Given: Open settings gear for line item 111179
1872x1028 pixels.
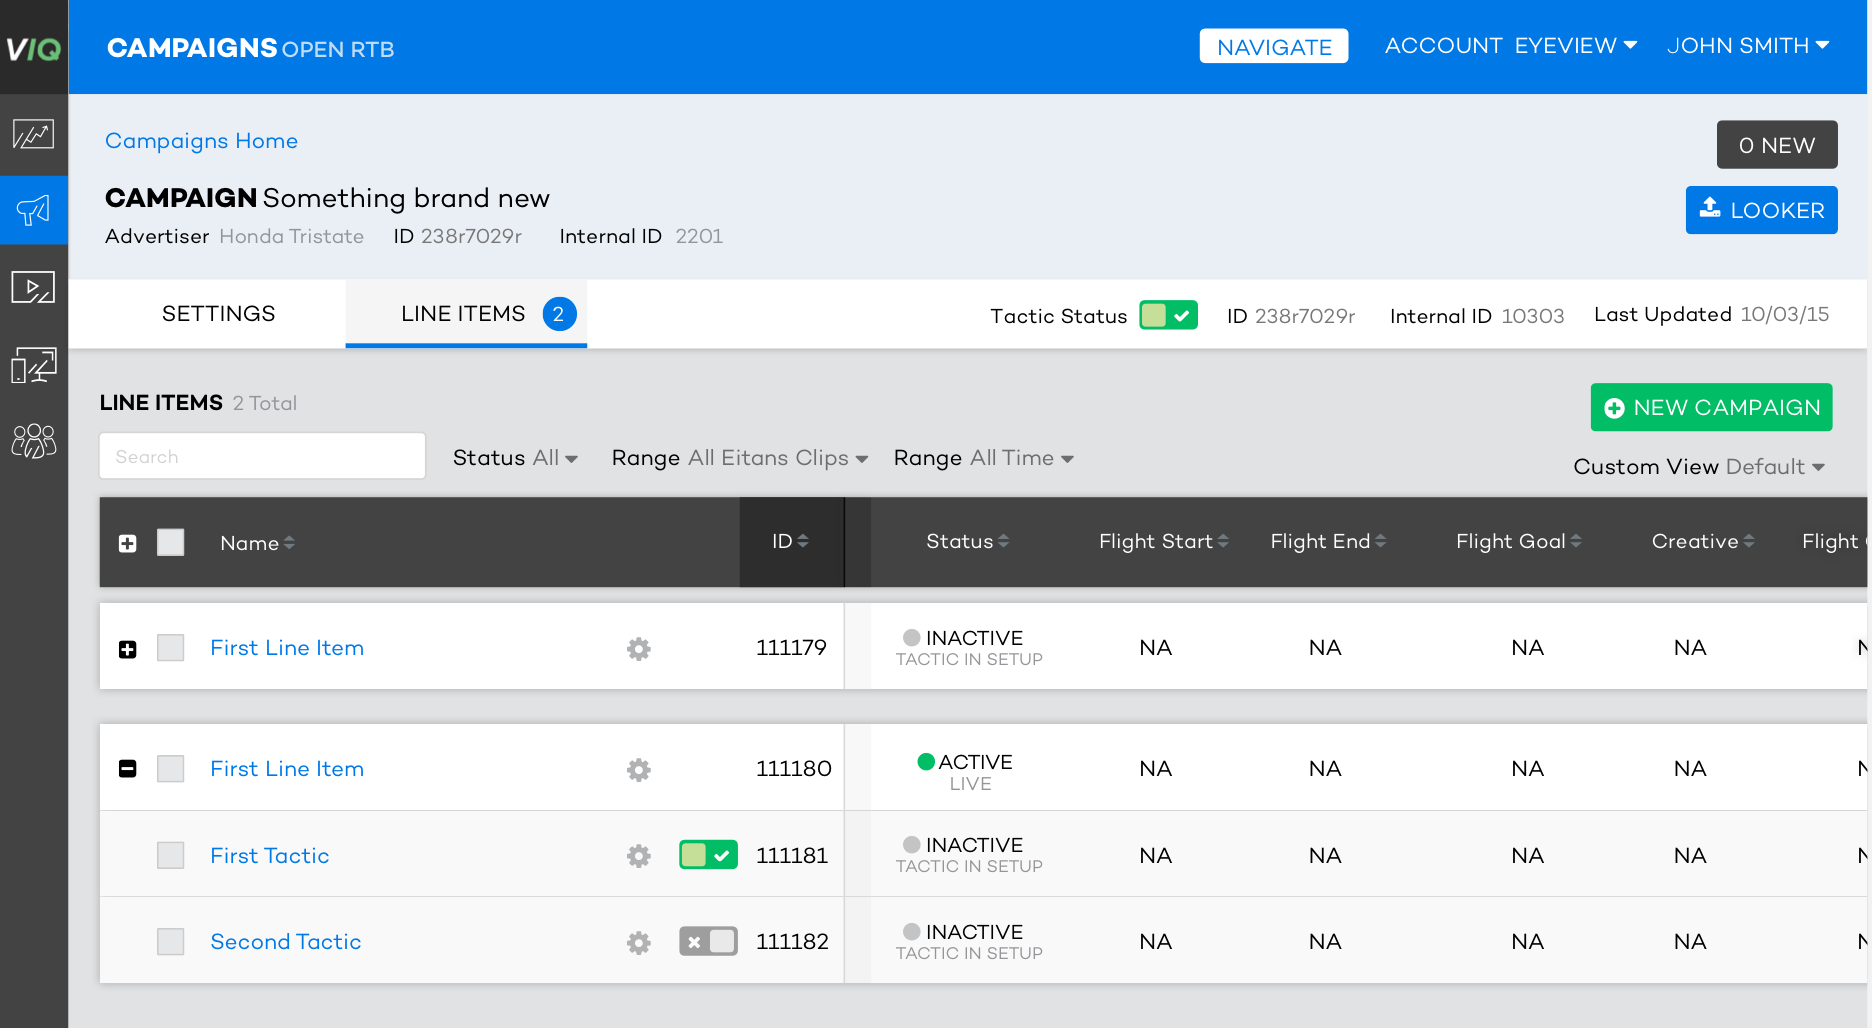Looking at the screenshot, I should [x=638, y=649].
